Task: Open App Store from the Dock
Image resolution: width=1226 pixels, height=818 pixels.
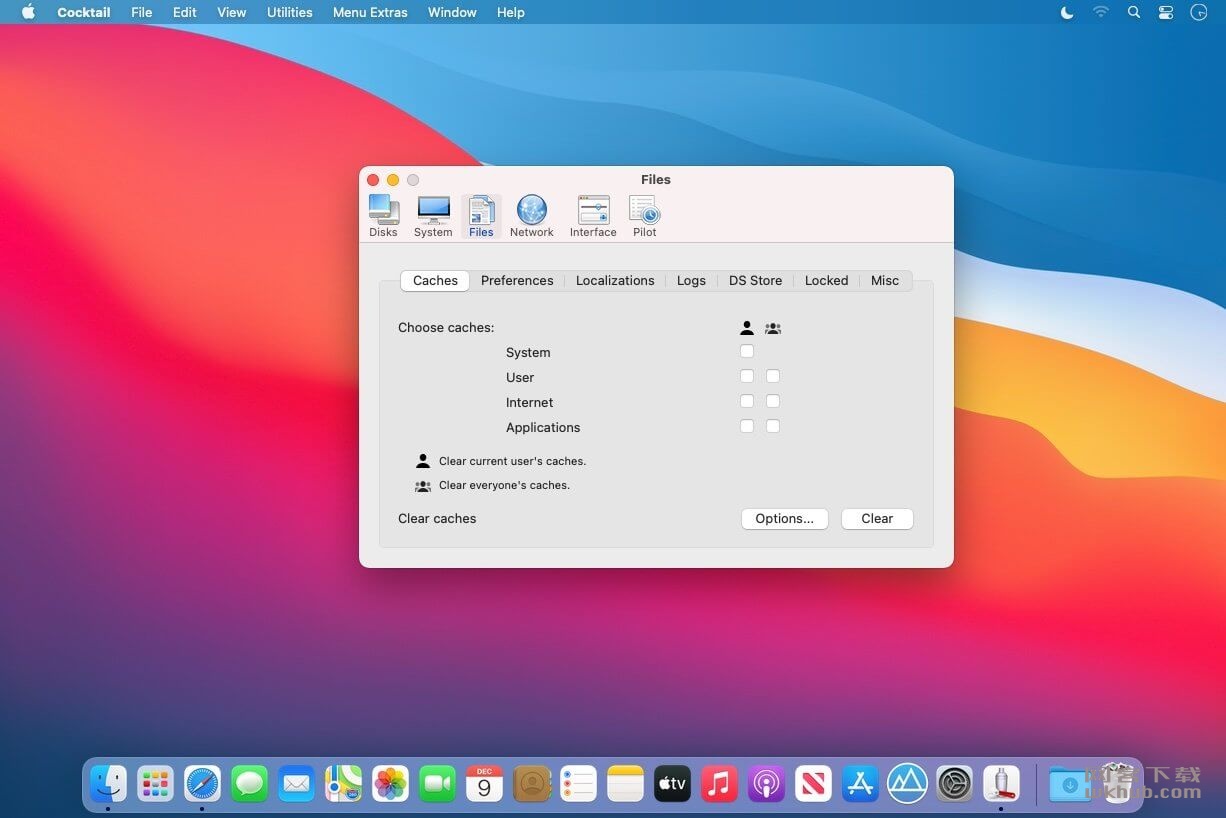Action: pyautogui.click(x=861, y=784)
